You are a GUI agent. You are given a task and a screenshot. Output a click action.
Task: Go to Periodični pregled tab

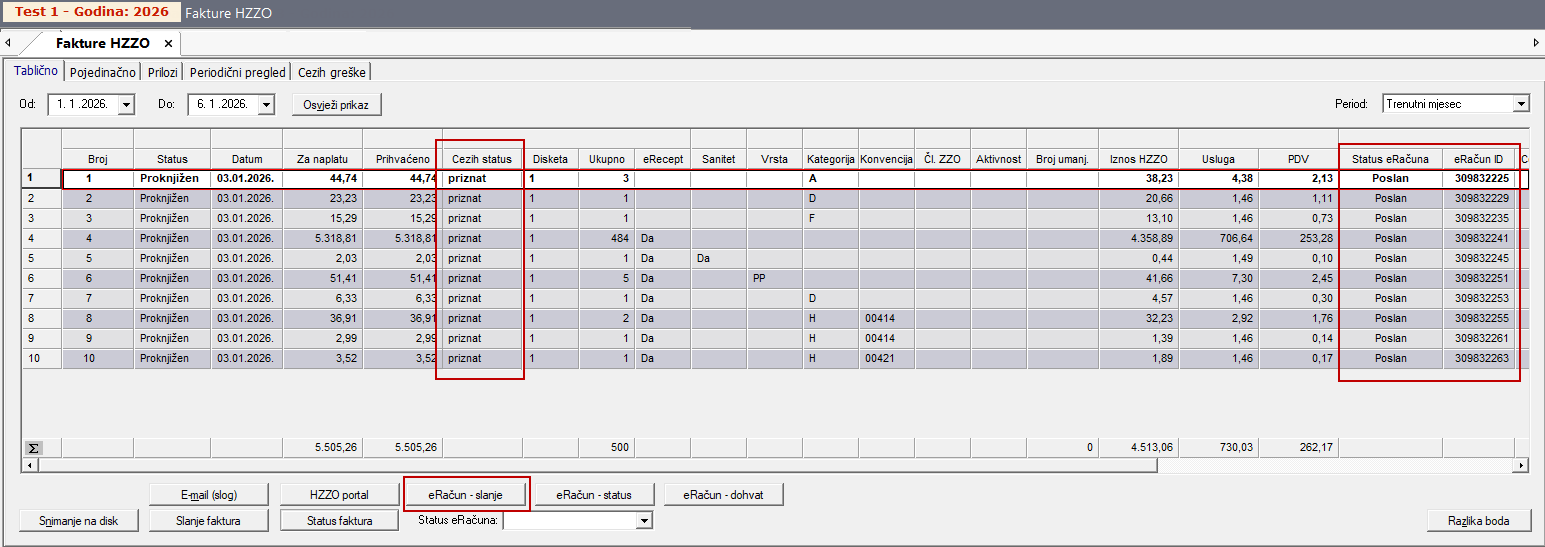(x=237, y=72)
